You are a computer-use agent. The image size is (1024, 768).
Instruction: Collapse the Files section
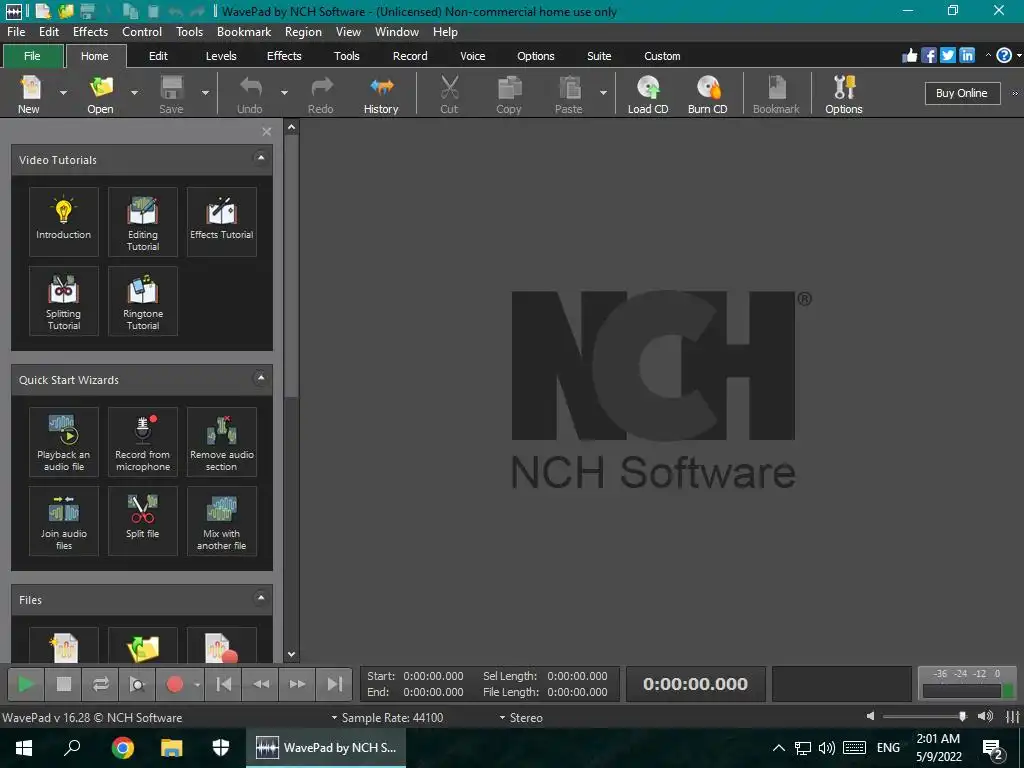261,598
